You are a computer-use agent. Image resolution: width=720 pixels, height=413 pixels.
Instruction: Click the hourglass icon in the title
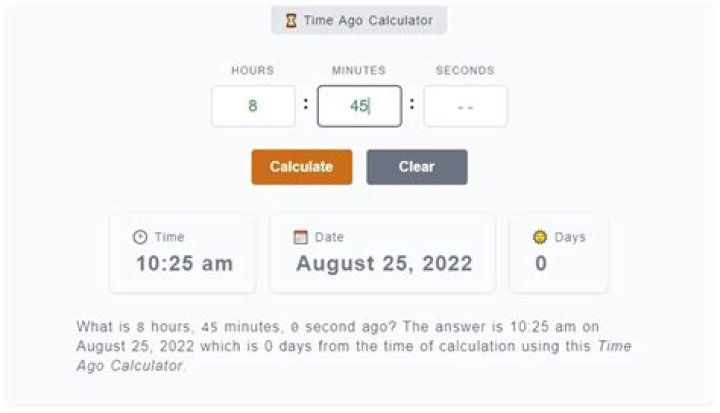coord(291,20)
